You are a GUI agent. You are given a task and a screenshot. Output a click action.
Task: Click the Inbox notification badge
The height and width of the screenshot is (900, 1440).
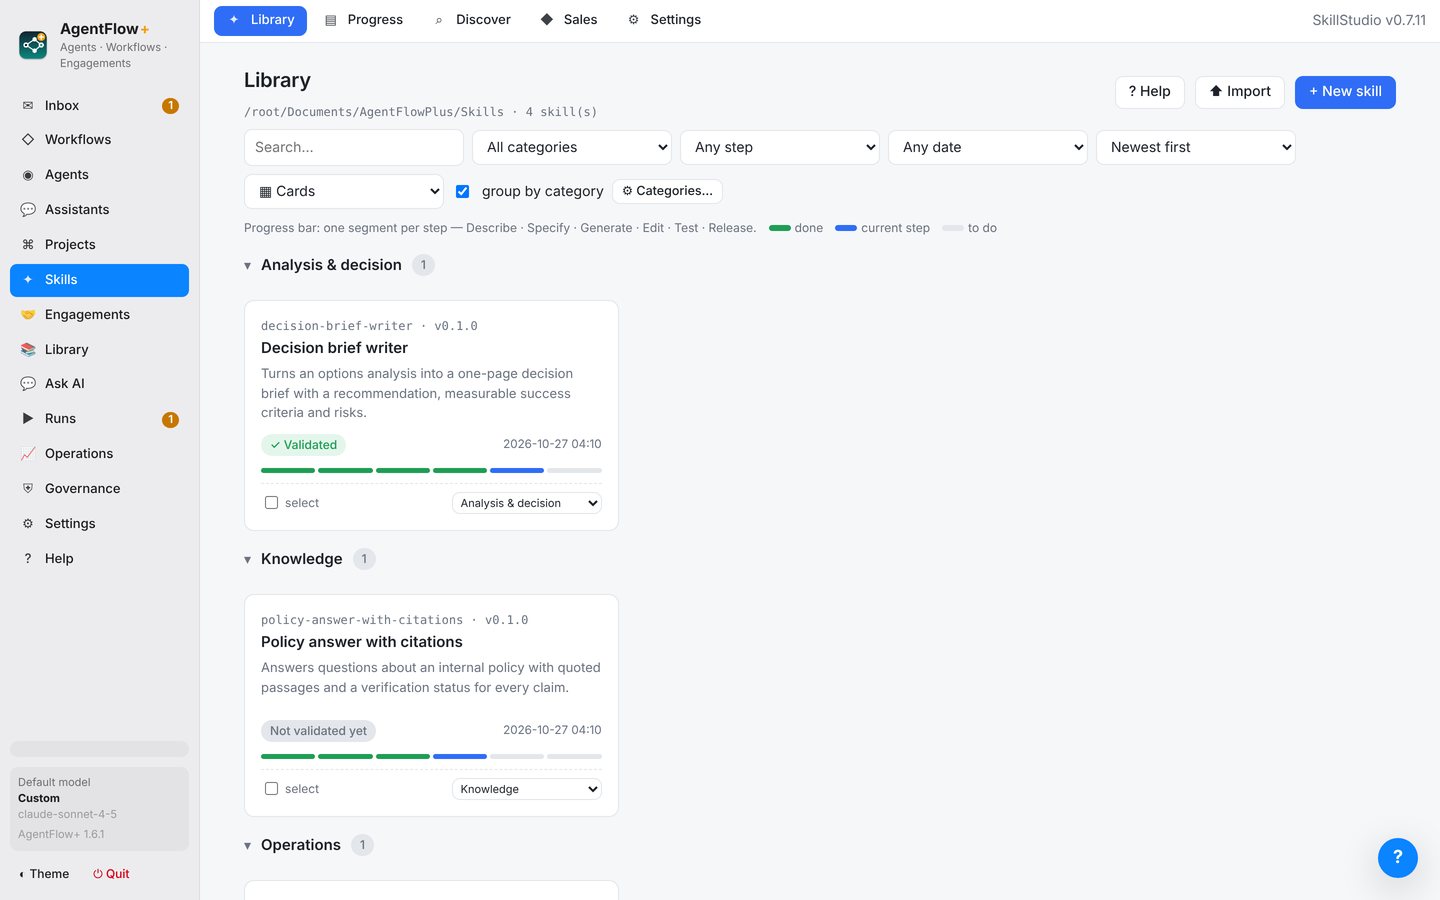(x=170, y=105)
